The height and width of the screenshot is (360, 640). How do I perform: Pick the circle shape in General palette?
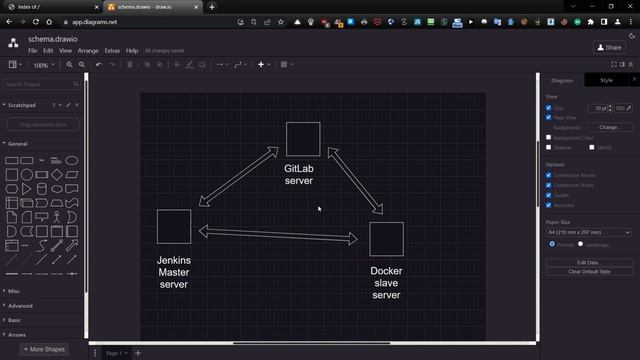point(27,175)
